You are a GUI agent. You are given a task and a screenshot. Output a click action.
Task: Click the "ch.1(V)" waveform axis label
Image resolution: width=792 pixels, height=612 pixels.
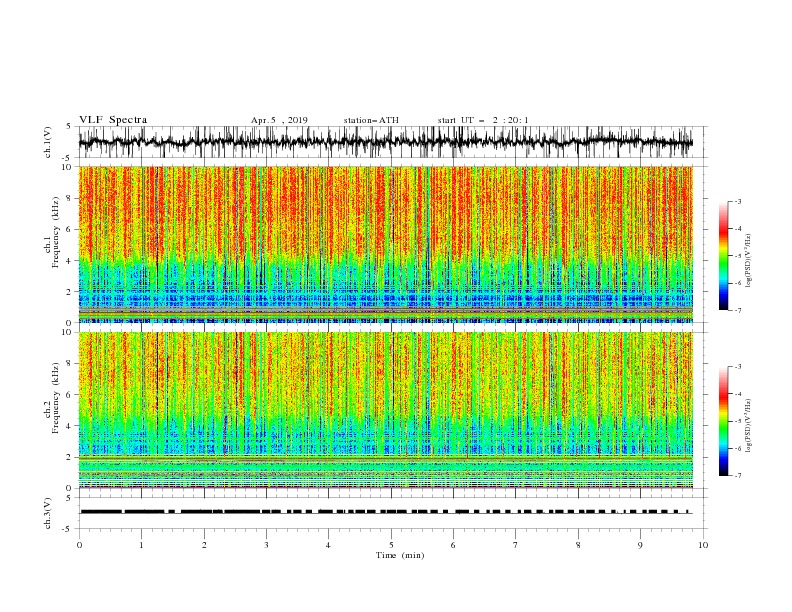pos(48,142)
